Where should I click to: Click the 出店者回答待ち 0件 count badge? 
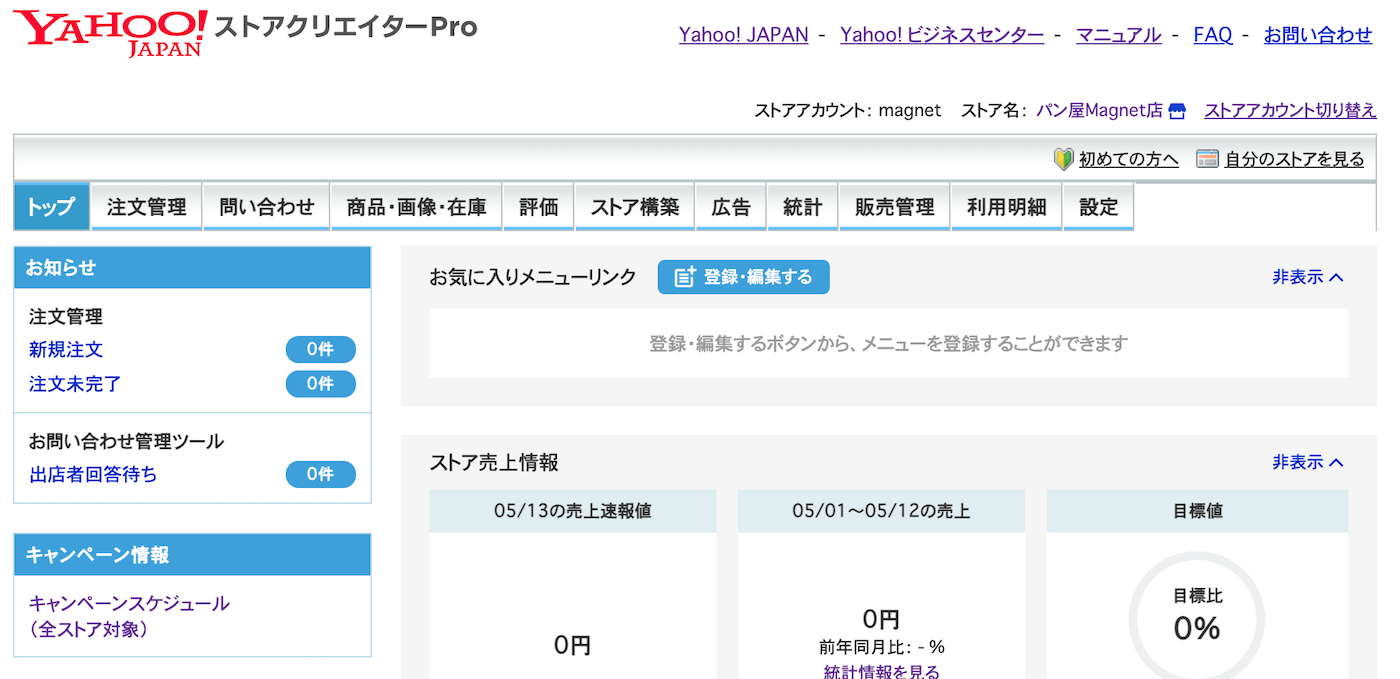pyautogui.click(x=321, y=475)
